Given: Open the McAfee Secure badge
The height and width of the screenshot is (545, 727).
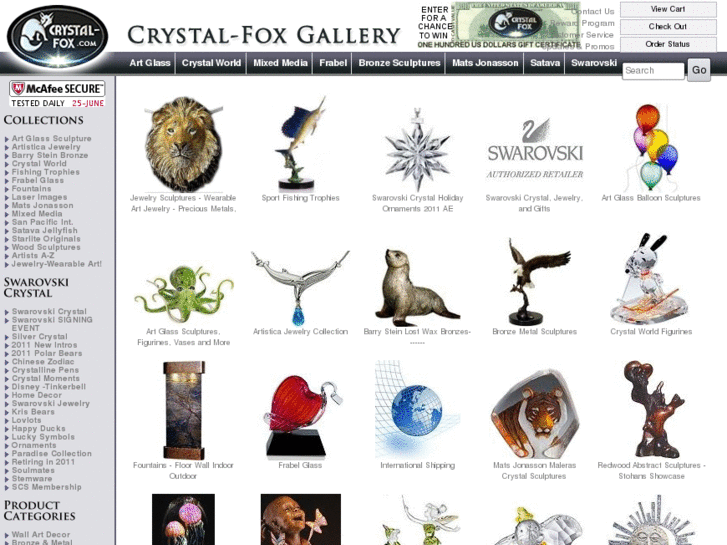Looking at the screenshot, I should click(x=57, y=94).
